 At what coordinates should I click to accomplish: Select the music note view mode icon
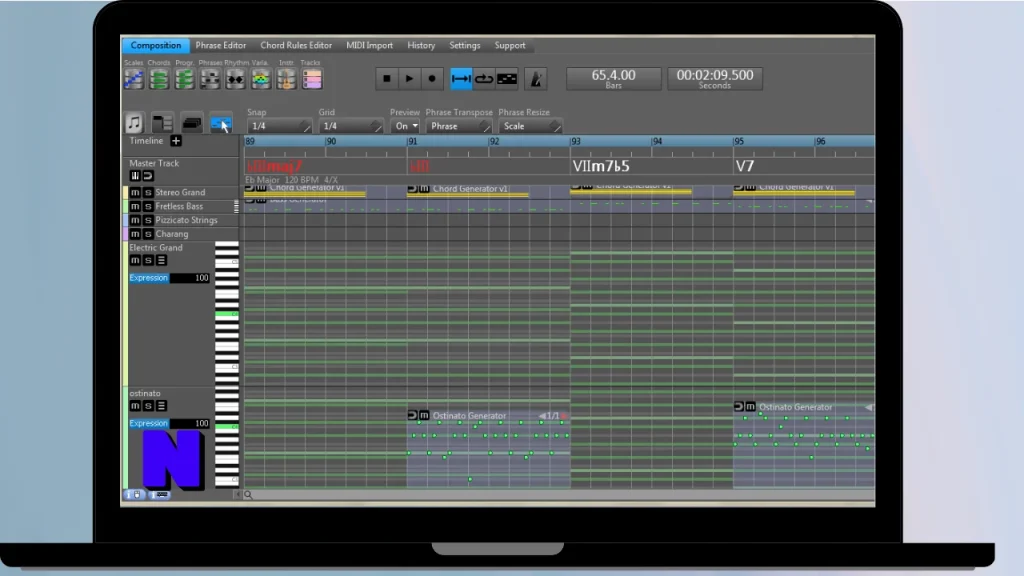[x=134, y=123]
